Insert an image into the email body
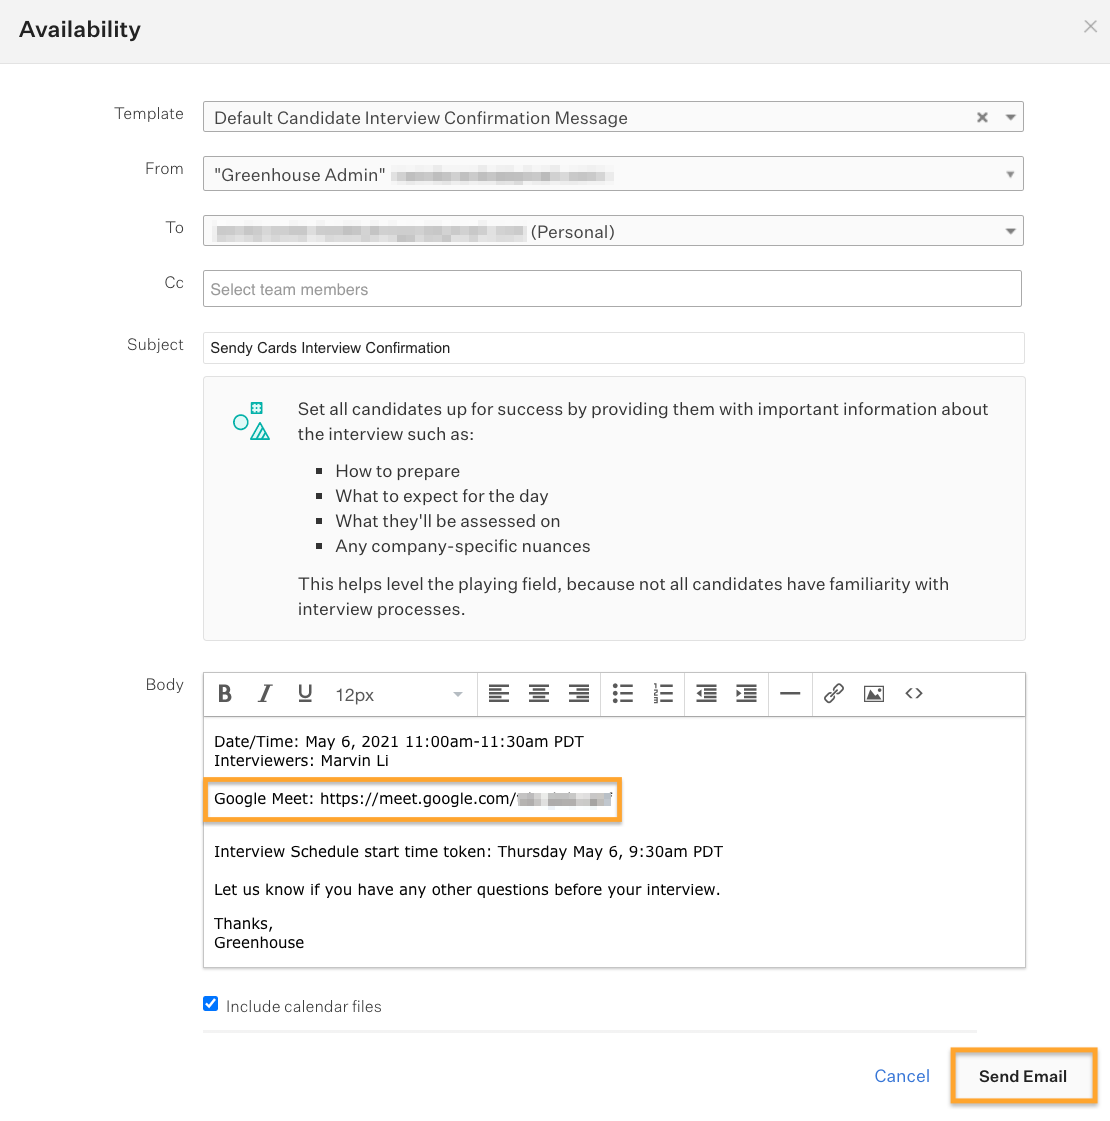The height and width of the screenshot is (1121, 1110). click(873, 693)
